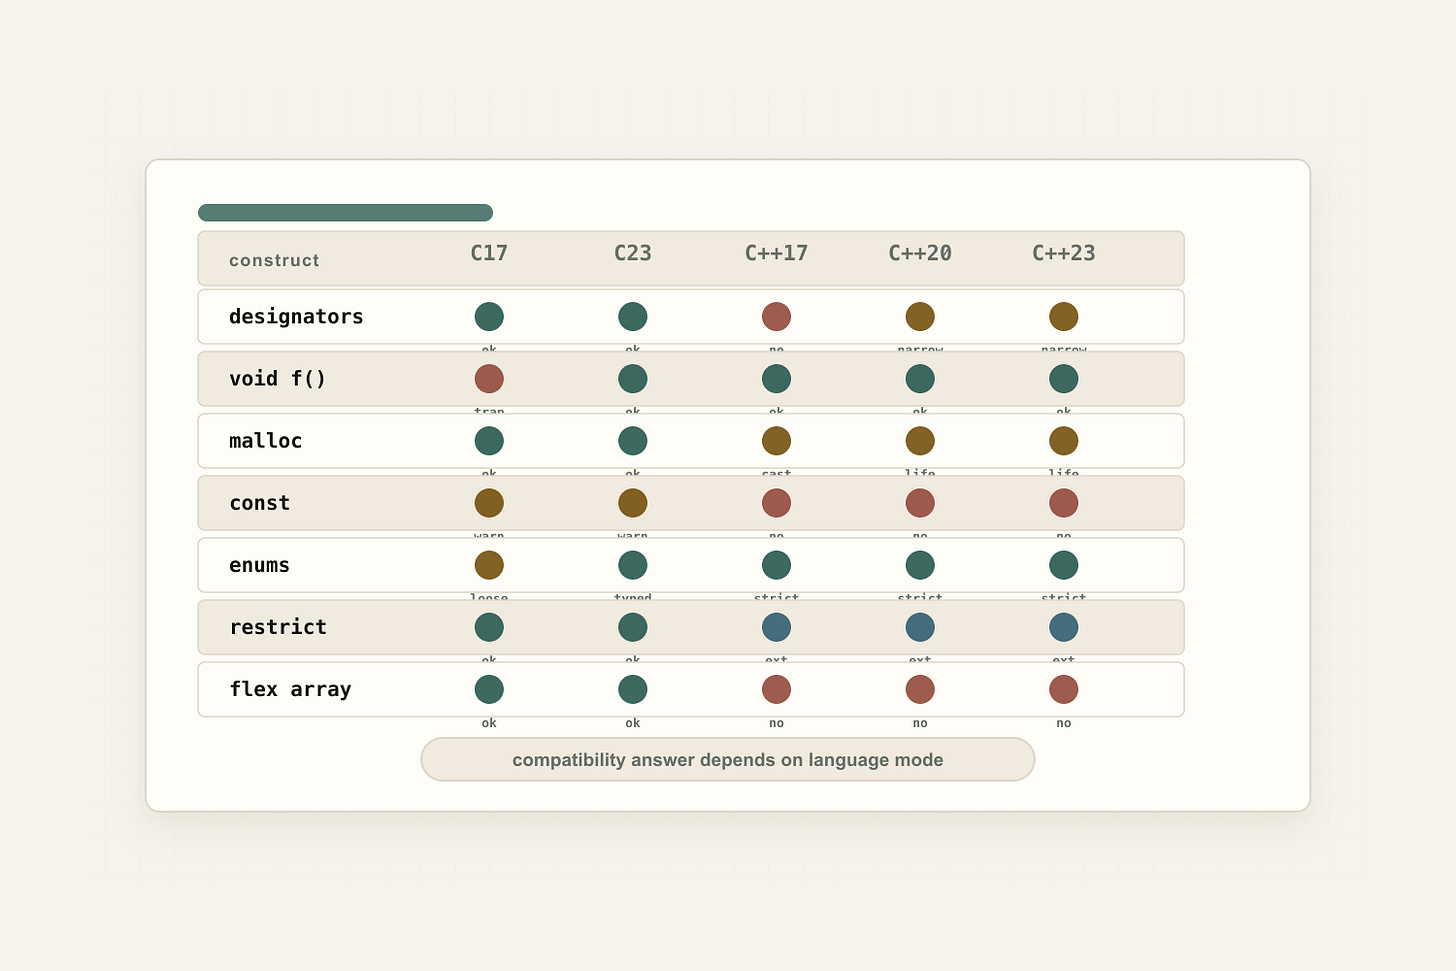Click the C23 column header
This screenshot has height=971, width=1456.
click(633, 253)
